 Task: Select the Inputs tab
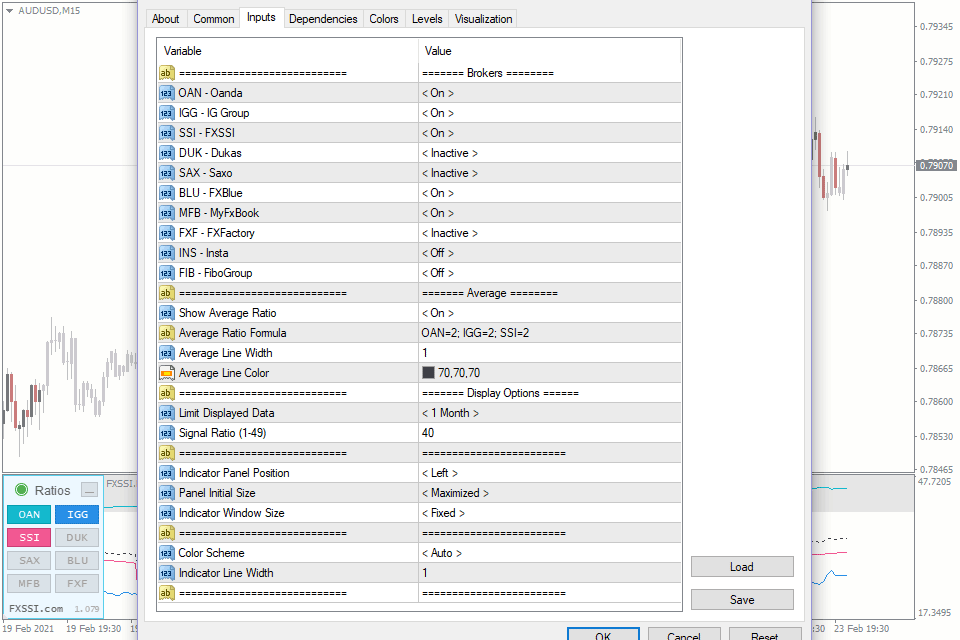pyautogui.click(x=261, y=17)
